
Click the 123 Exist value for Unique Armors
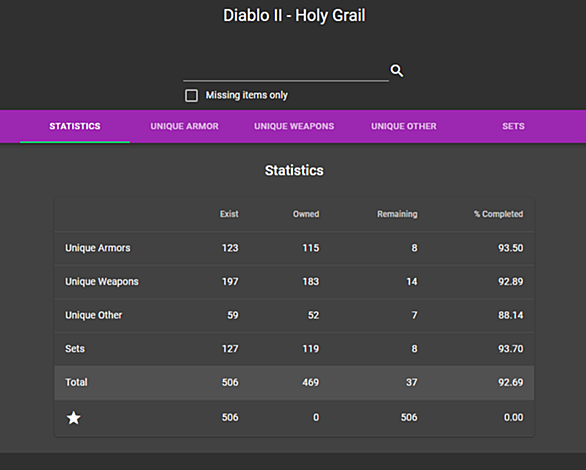[x=230, y=248]
